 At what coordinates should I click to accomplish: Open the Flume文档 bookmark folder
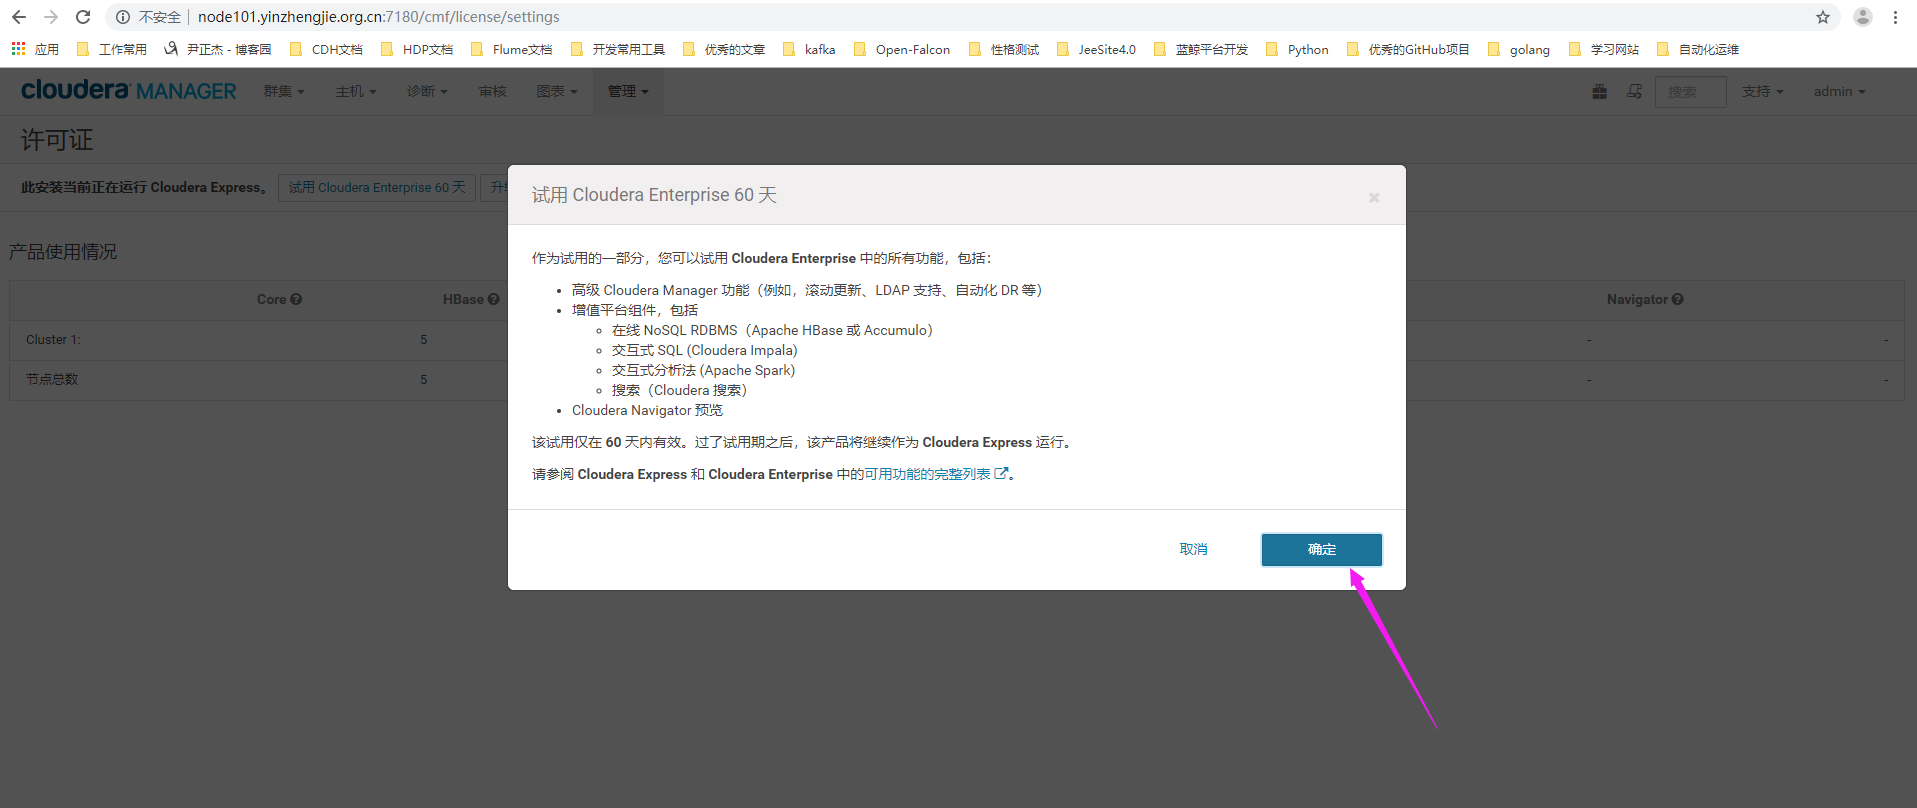tap(511, 49)
